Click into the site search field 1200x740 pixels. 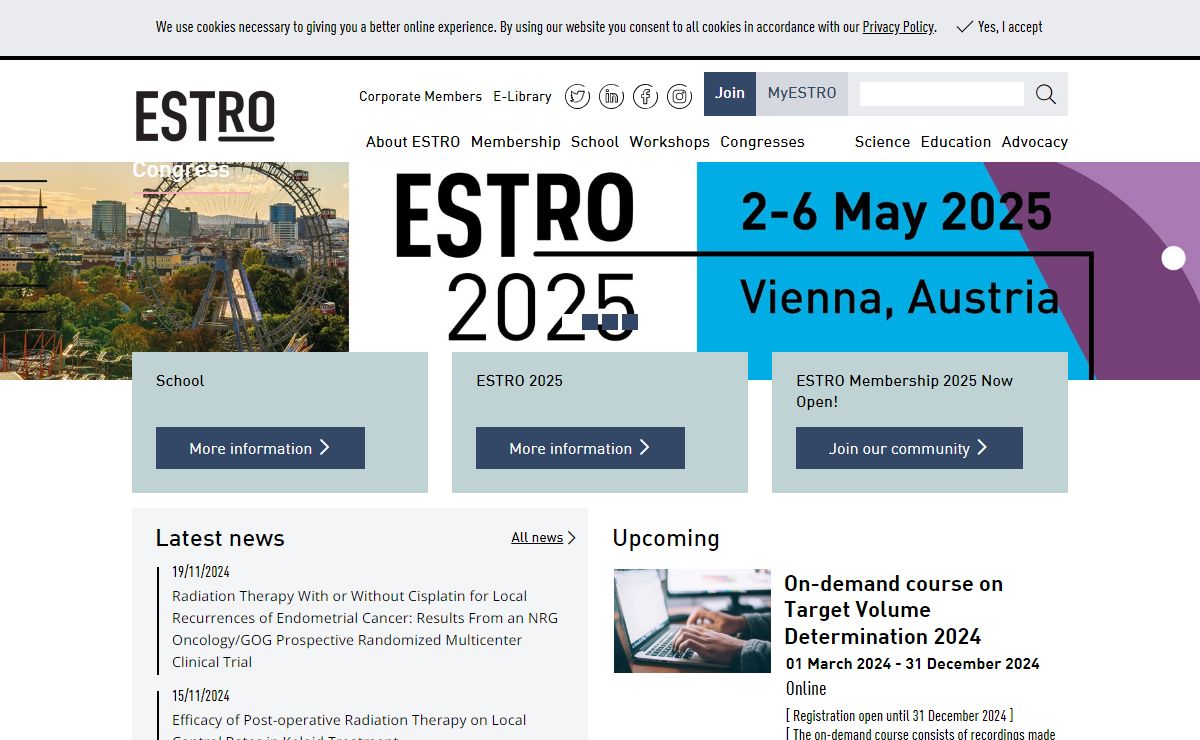click(942, 94)
